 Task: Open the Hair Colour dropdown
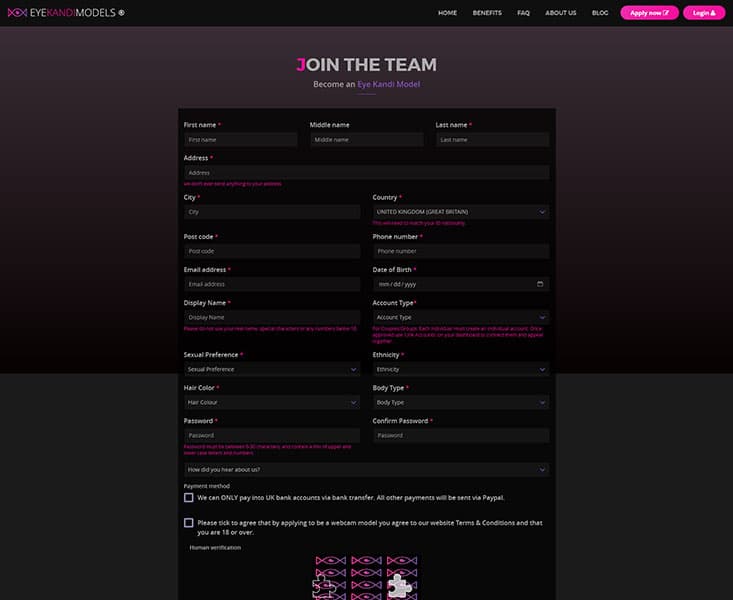click(272, 402)
